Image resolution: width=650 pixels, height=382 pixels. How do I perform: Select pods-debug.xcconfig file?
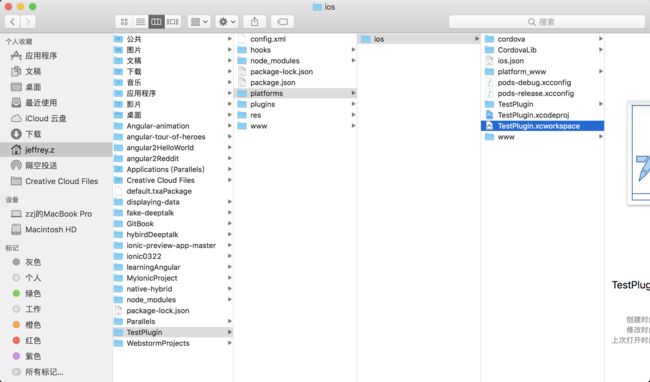pyautogui.click(x=543, y=82)
